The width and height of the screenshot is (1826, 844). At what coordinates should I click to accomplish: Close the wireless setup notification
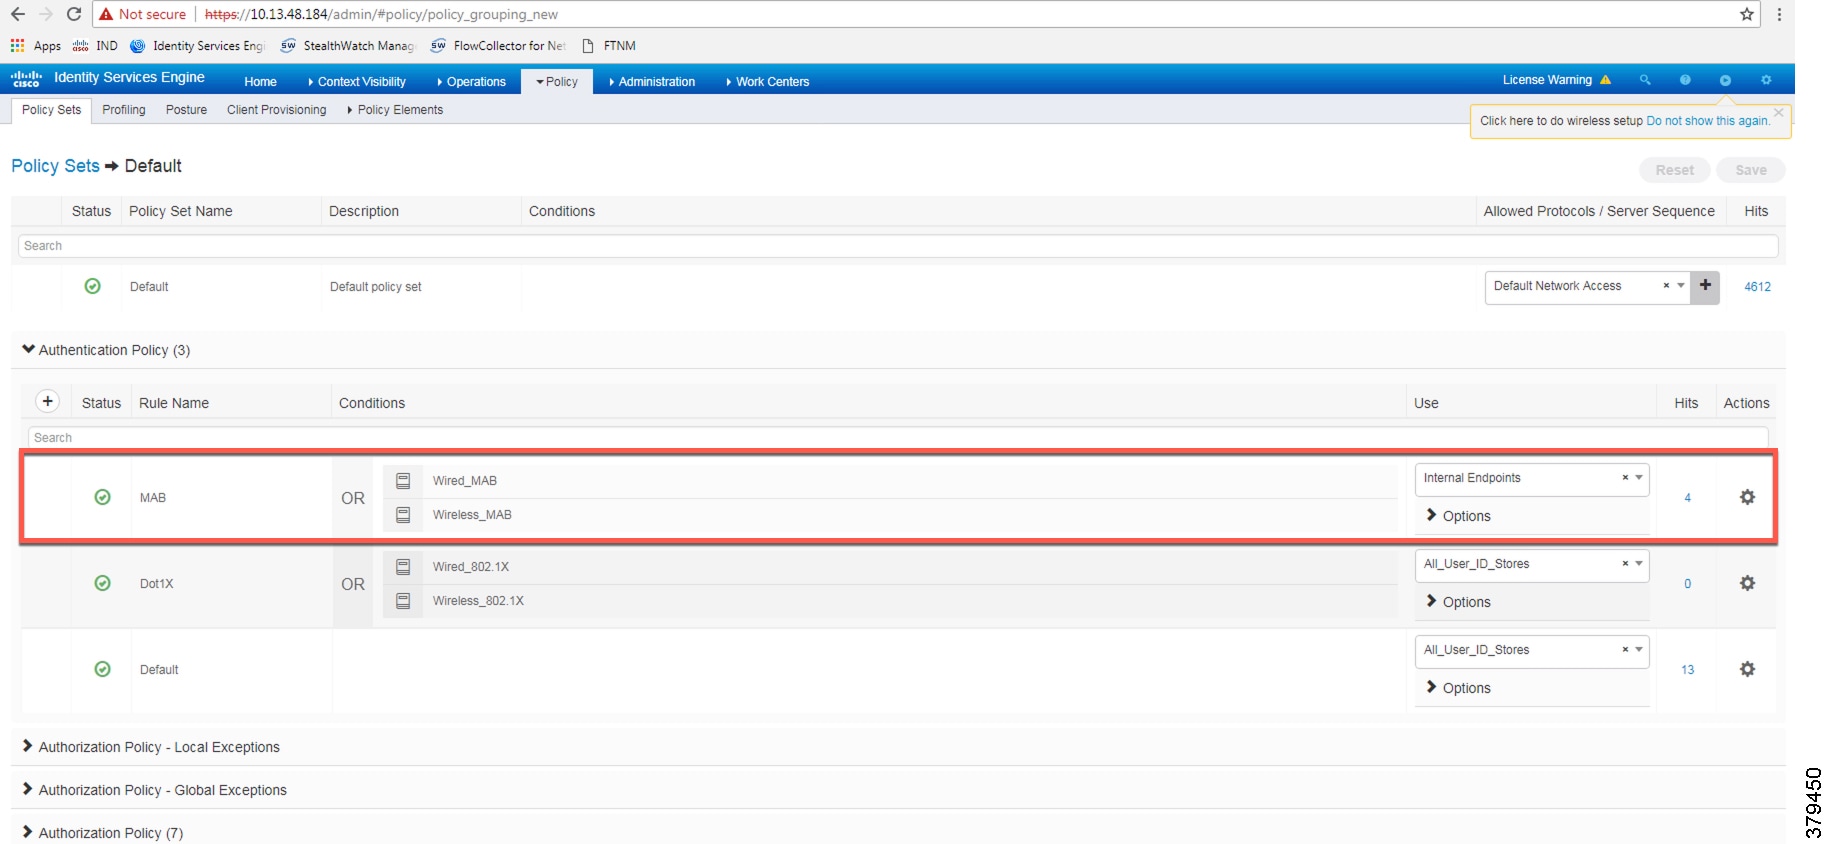pyautogui.click(x=1778, y=112)
